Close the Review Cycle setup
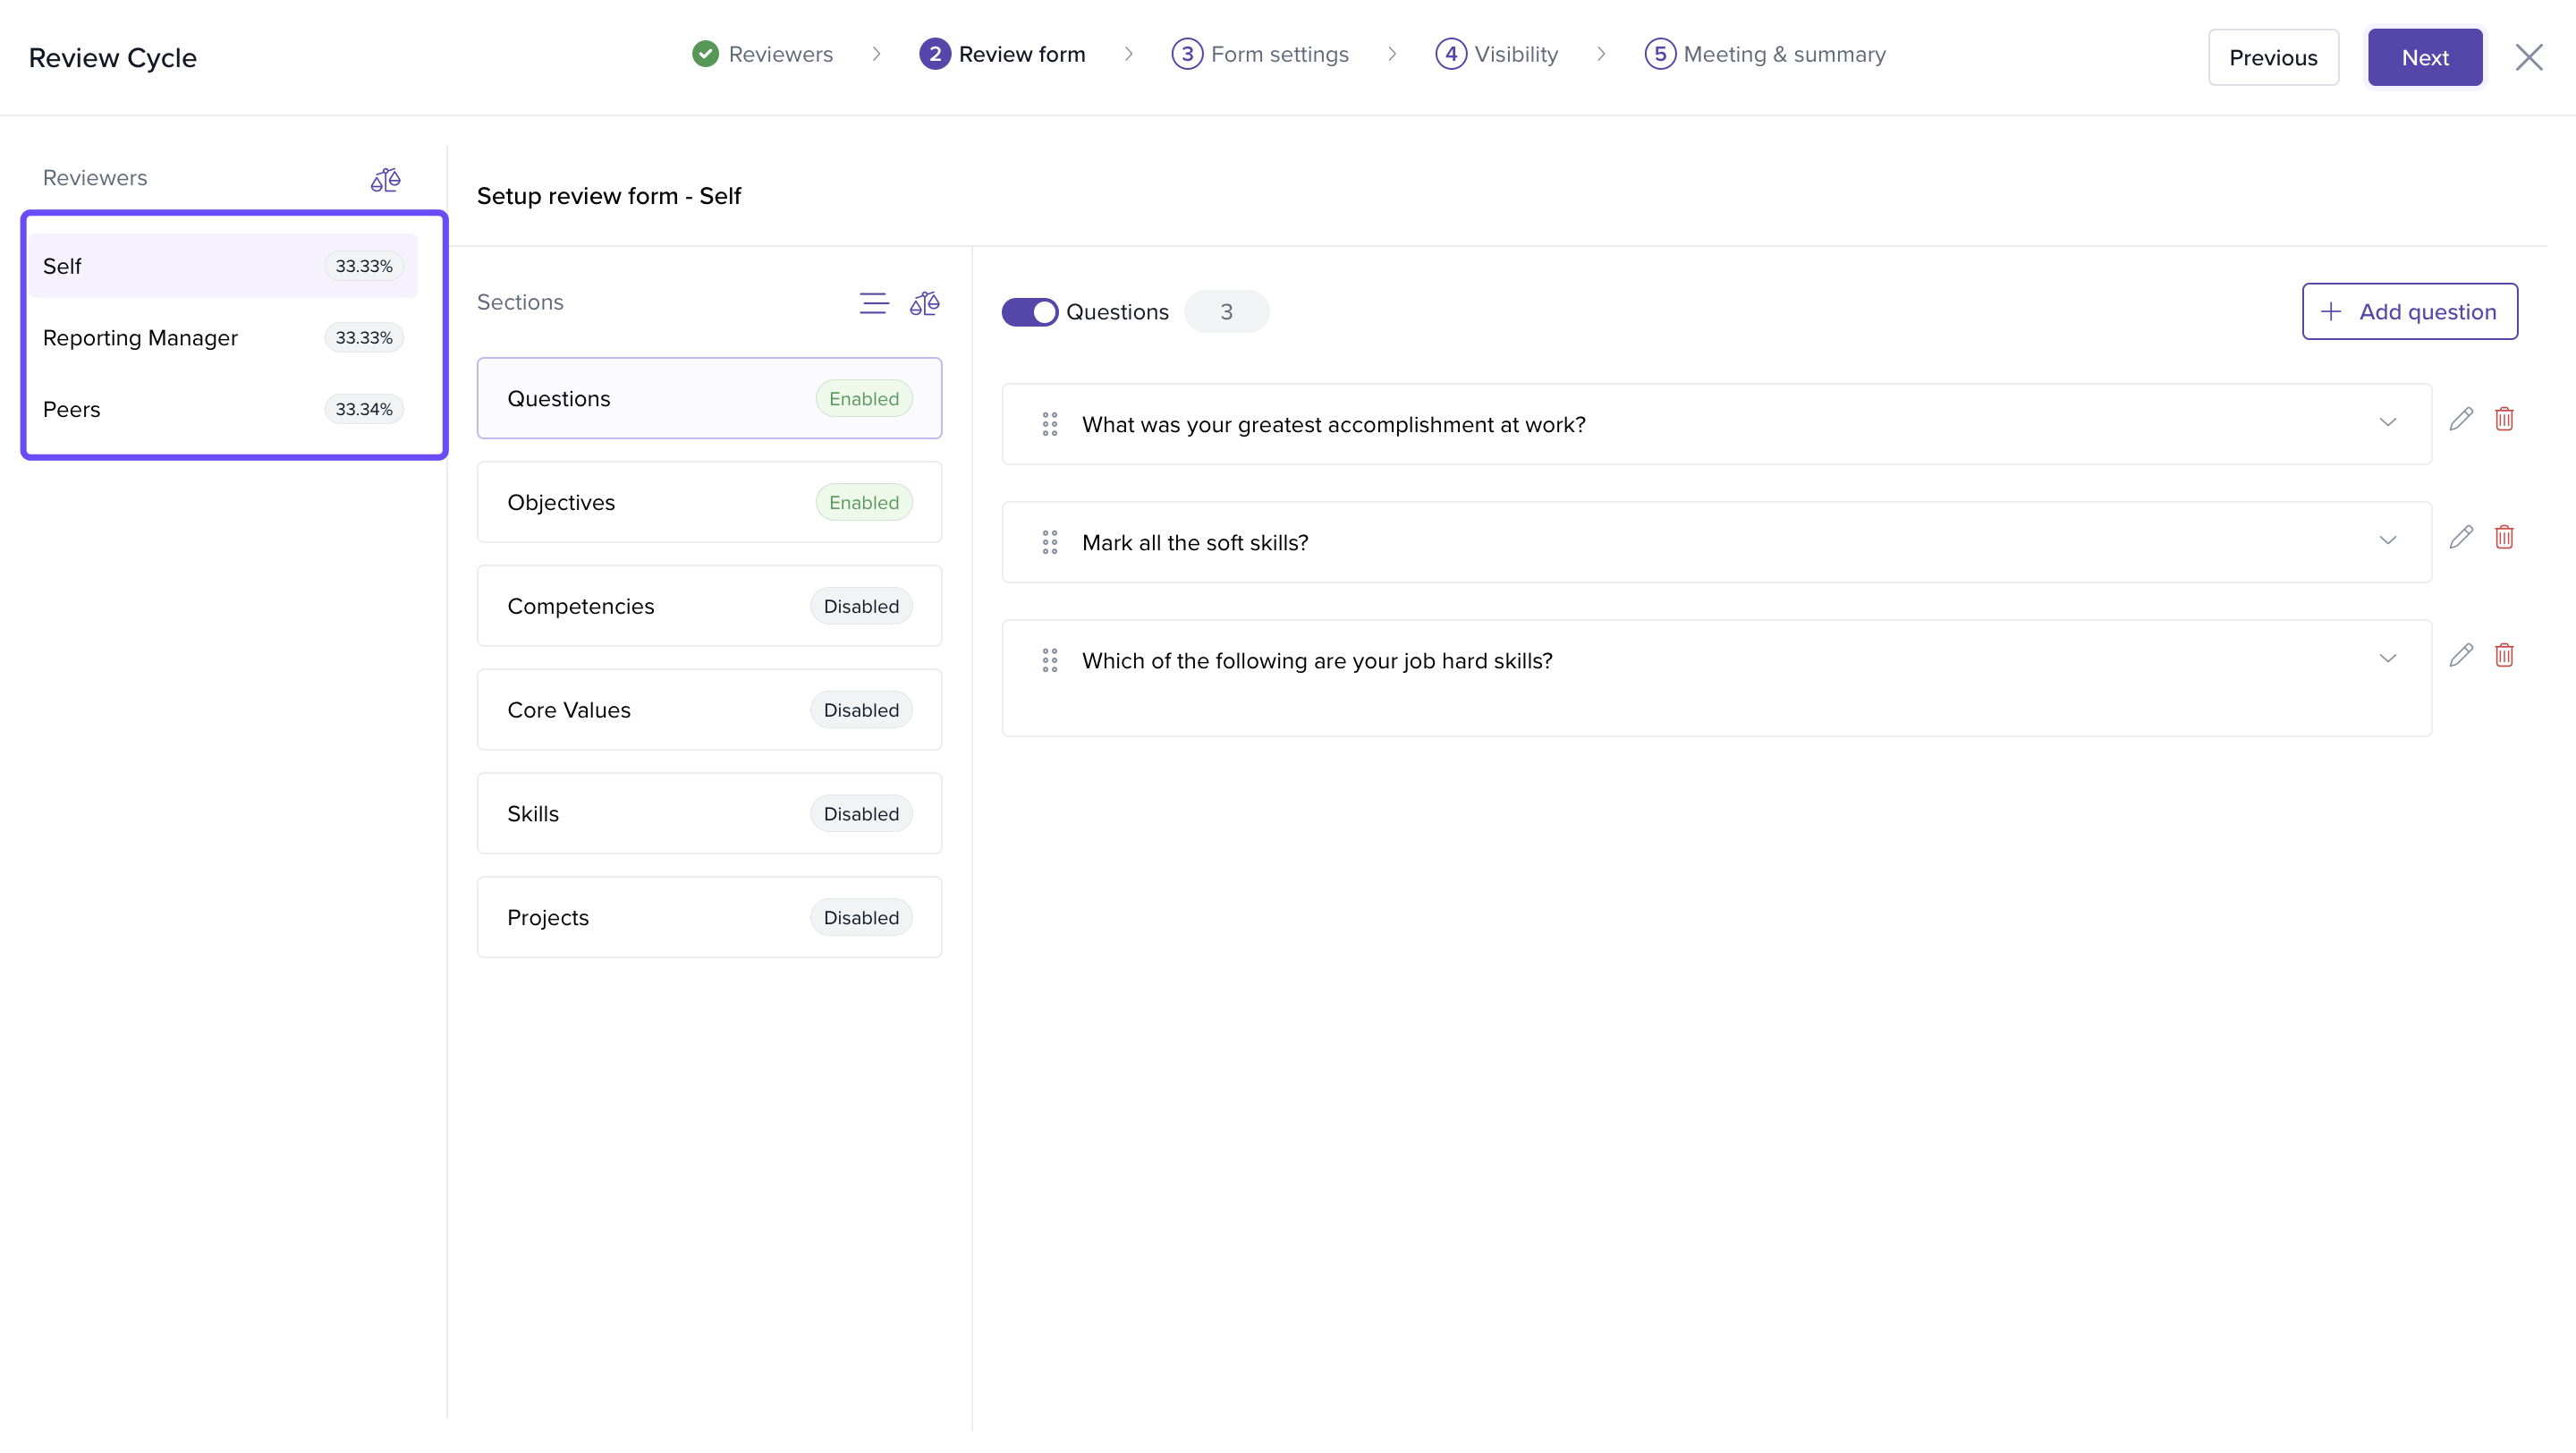Viewport: 2576px width, 1453px height. (x=2529, y=58)
